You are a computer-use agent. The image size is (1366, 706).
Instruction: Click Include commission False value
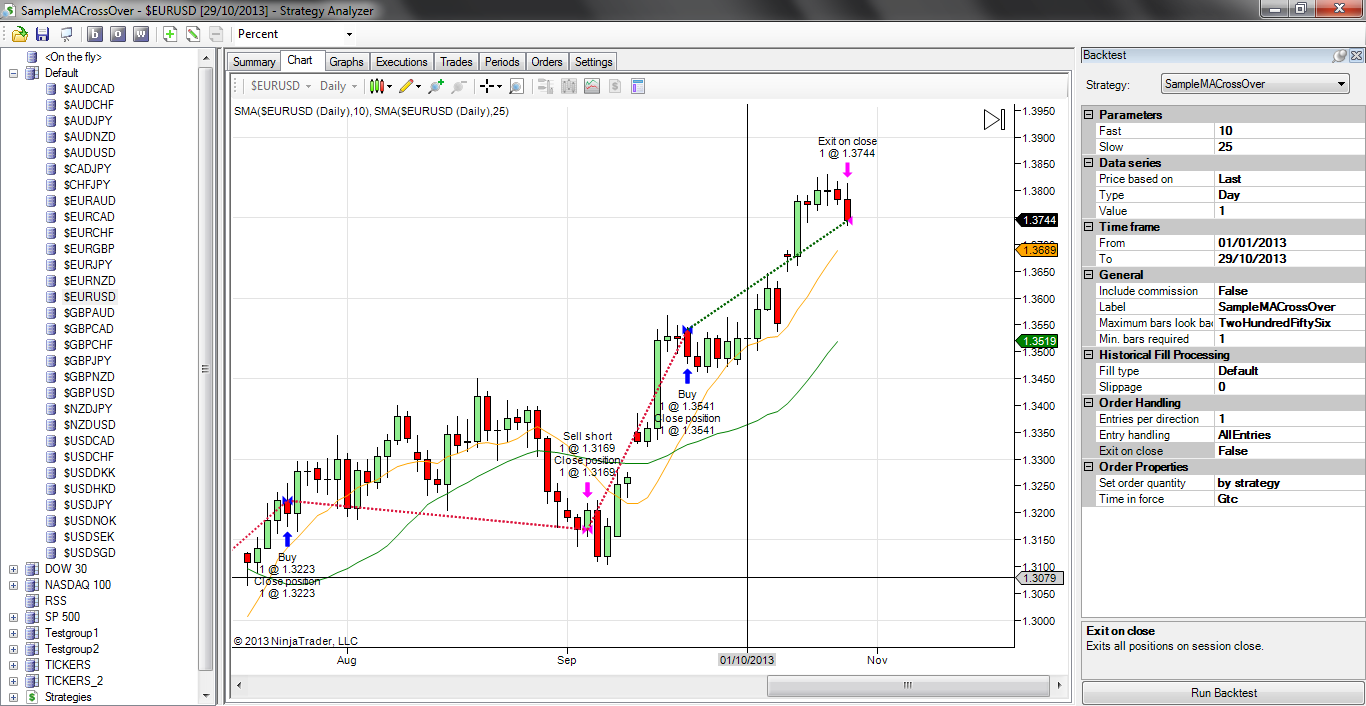[1289, 291]
